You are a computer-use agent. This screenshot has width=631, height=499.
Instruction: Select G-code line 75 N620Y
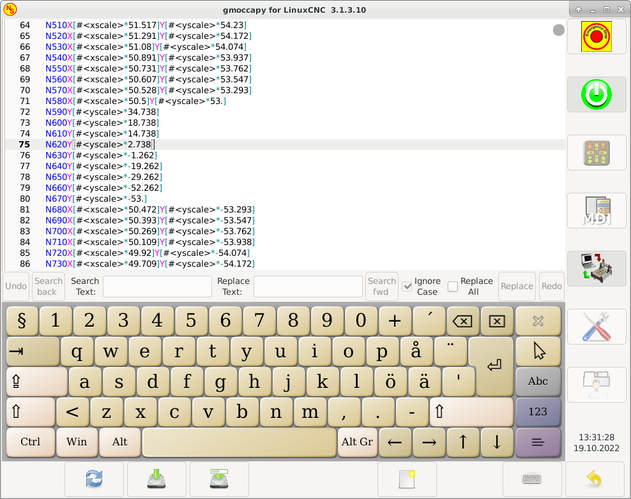[100, 145]
